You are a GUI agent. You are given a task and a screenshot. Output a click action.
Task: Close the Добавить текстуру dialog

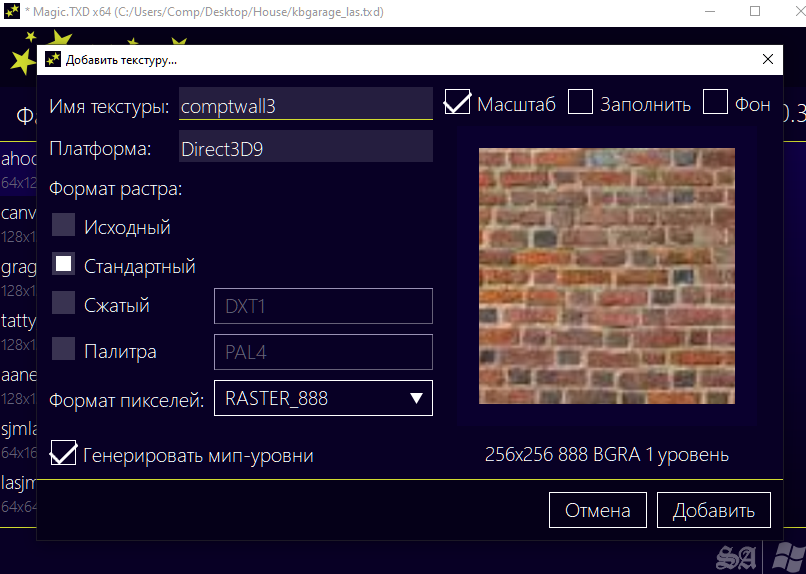tap(767, 59)
